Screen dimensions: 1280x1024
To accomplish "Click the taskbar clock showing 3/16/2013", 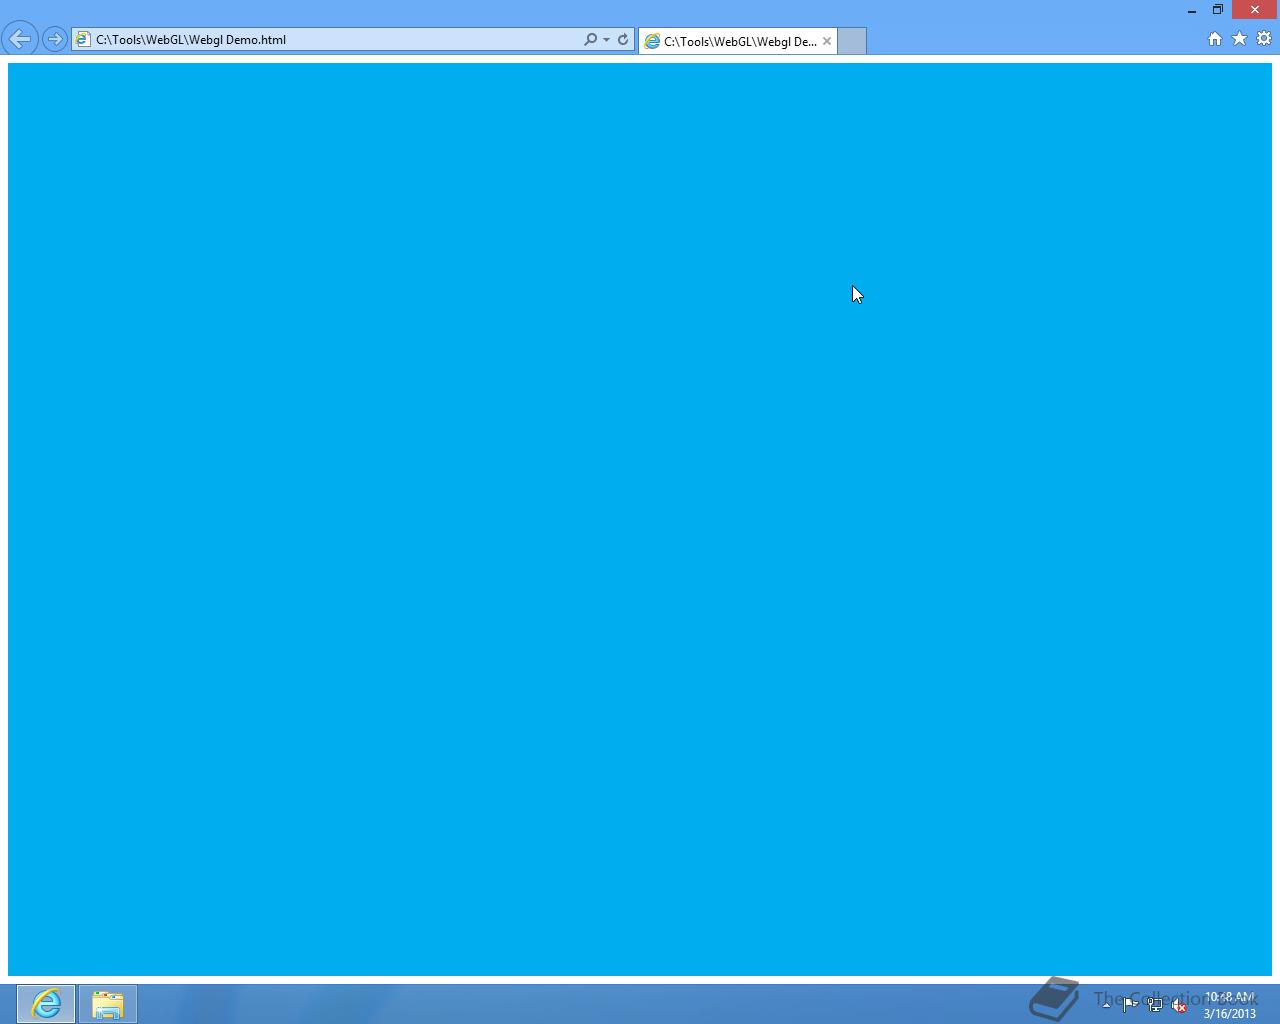I will [x=1229, y=1005].
